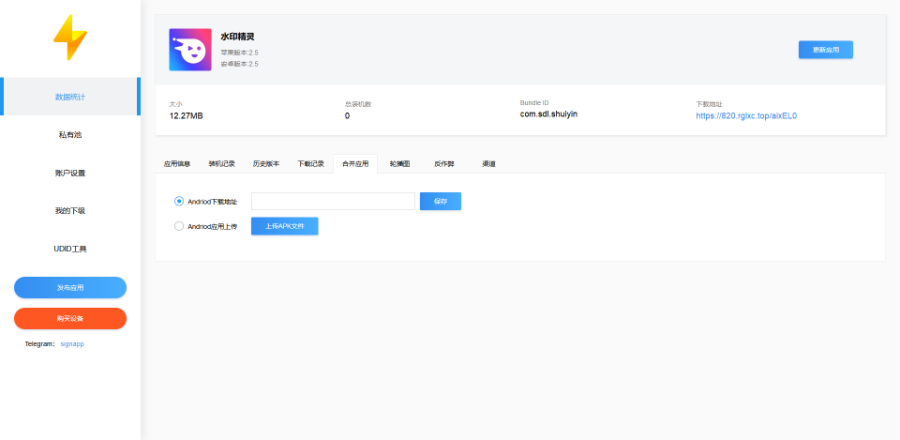Click the Android download URL input field

(332, 201)
